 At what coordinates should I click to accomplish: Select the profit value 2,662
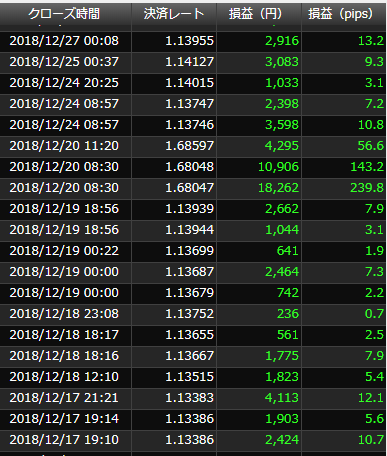pos(282,209)
